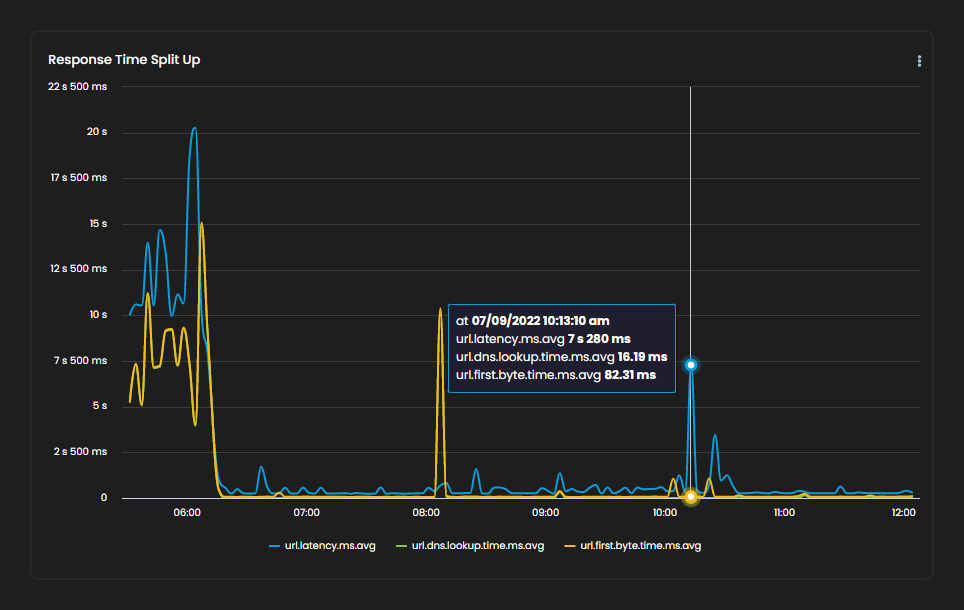Click the 12:00 x-axis label
The image size is (964, 610).
tap(903, 512)
